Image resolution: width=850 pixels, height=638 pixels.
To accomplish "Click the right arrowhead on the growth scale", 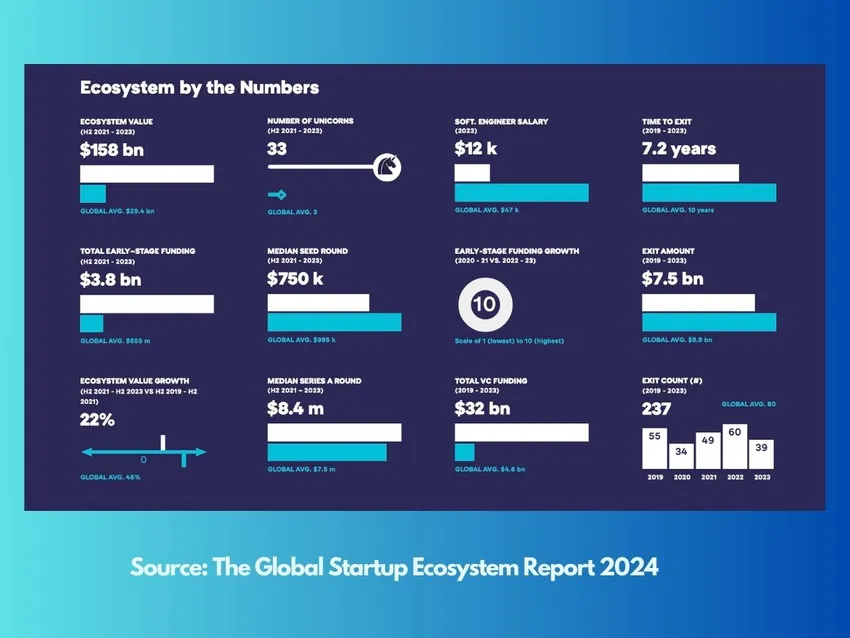I will pos(202,452).
